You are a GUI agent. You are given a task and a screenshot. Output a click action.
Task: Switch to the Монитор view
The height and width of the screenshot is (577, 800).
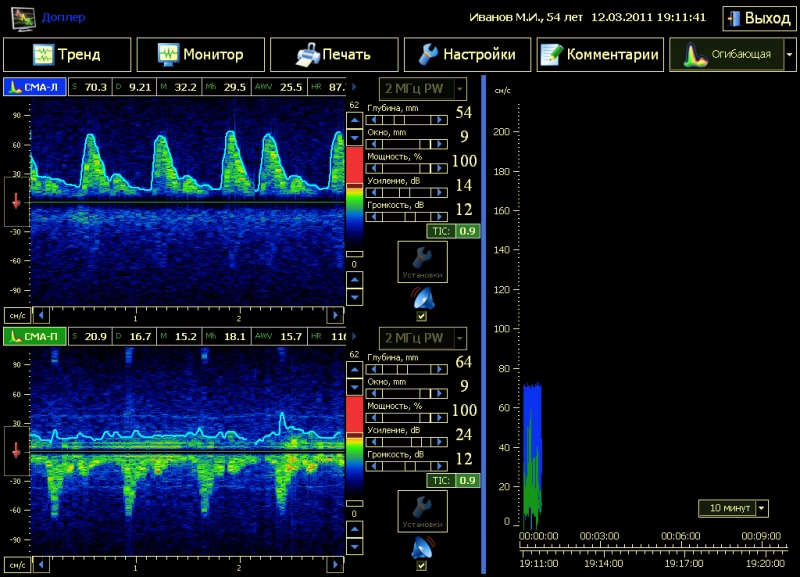coord(199,55)
